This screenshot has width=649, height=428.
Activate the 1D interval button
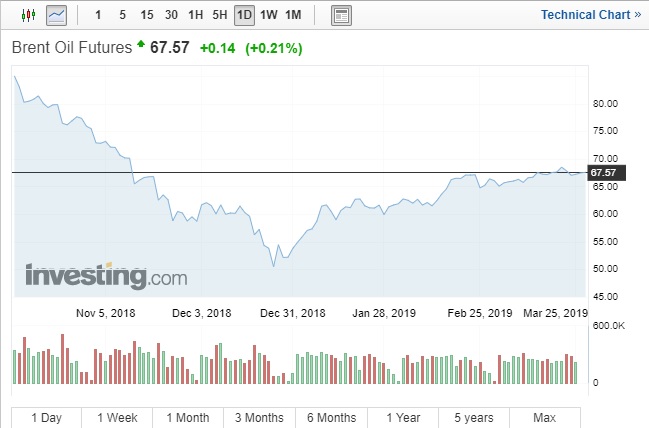coord(245,15)
